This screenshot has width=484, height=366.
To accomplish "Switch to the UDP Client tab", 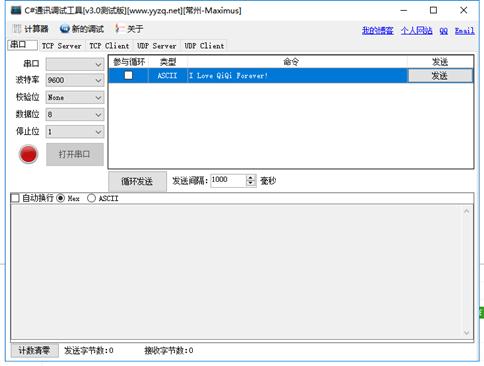I will tap(204, 46).
